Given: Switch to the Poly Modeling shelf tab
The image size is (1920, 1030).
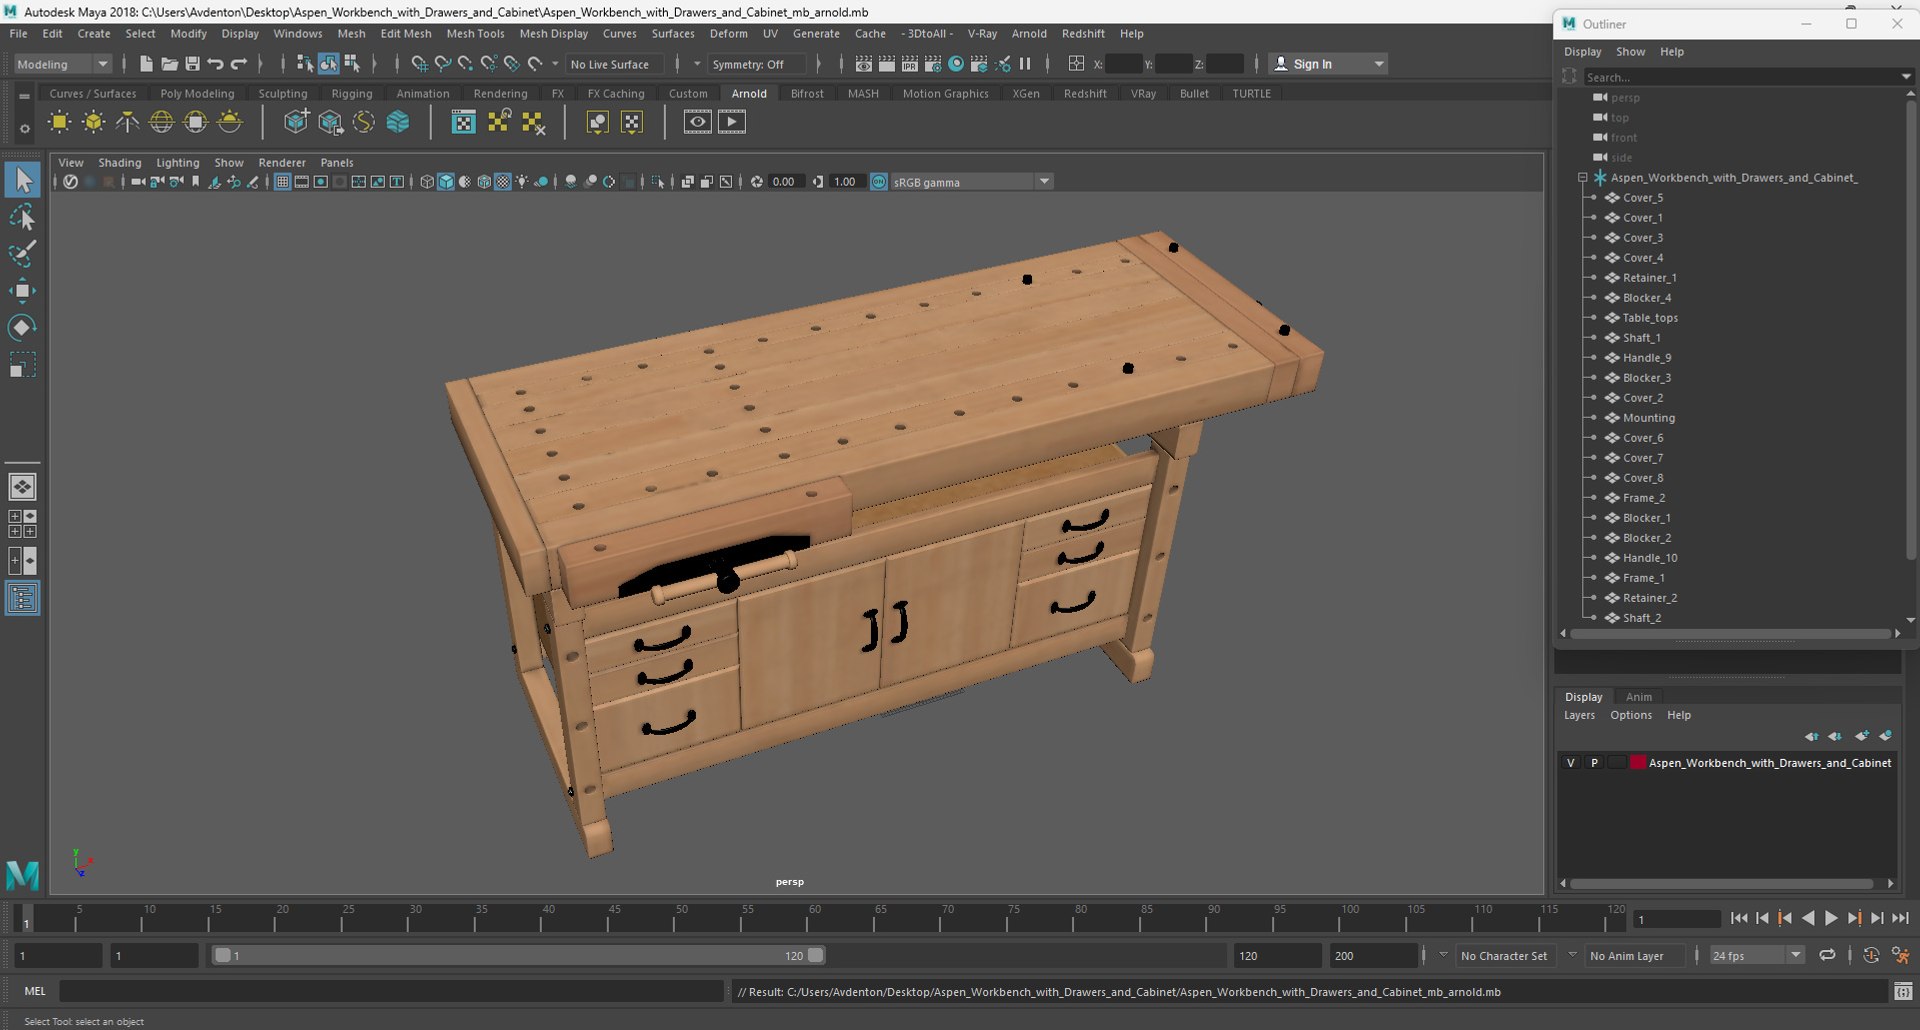Looking at the screenshot, I should pyautogui.click(x=197, y=93).
